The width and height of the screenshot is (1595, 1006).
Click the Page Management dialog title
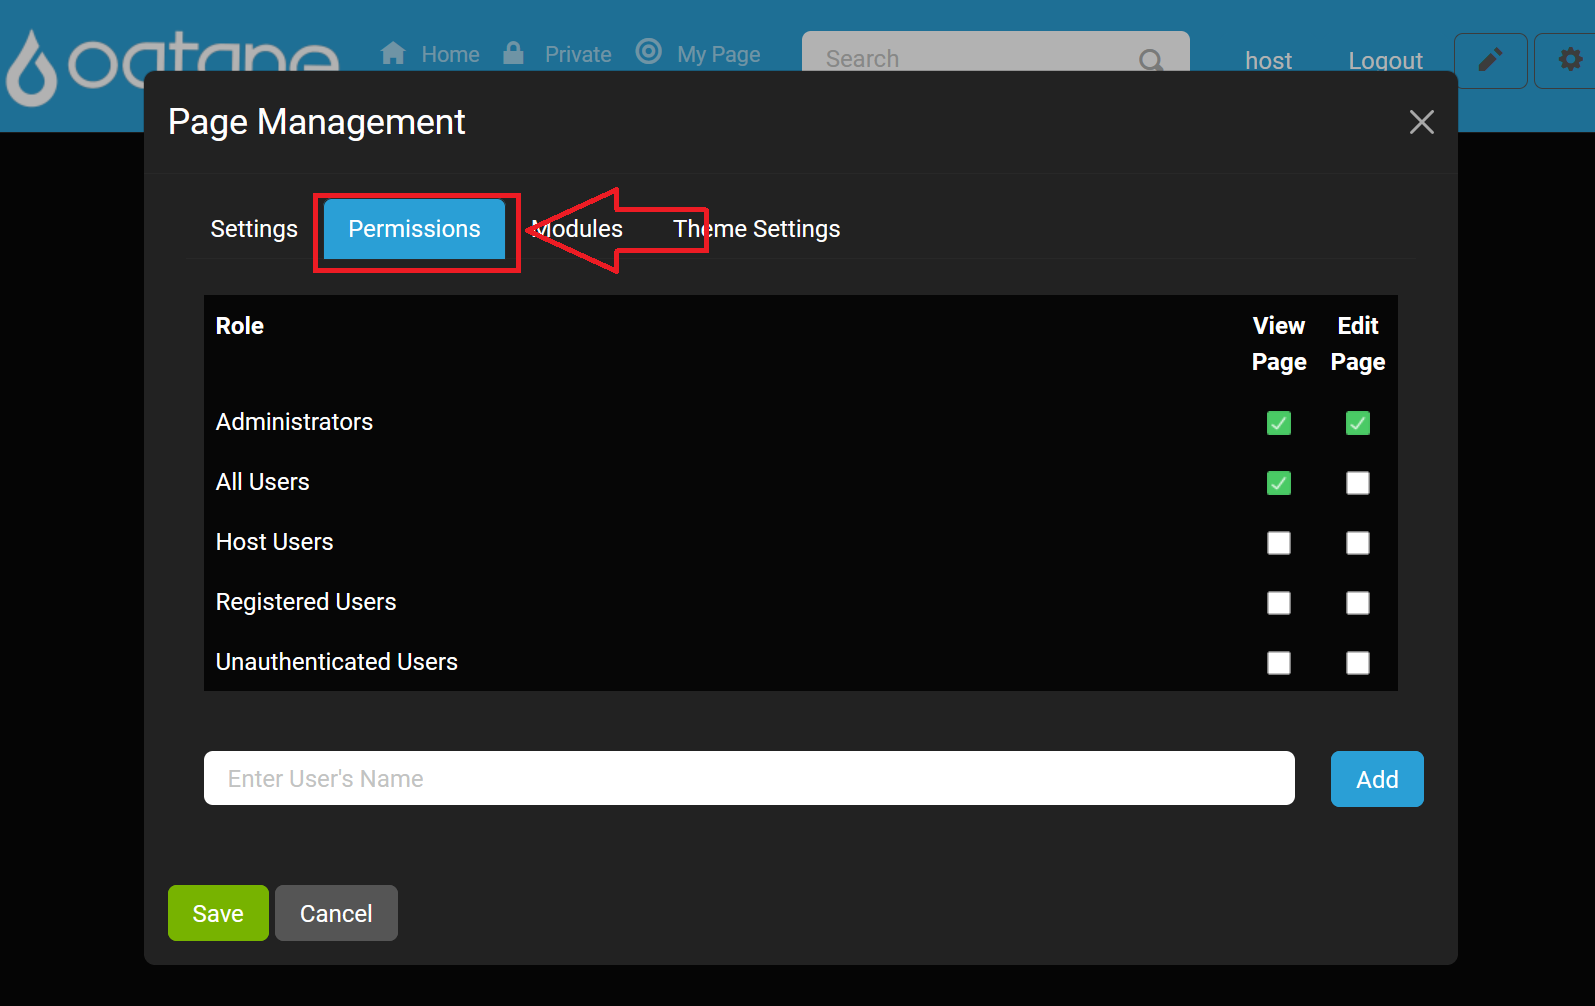click(316, 122)
